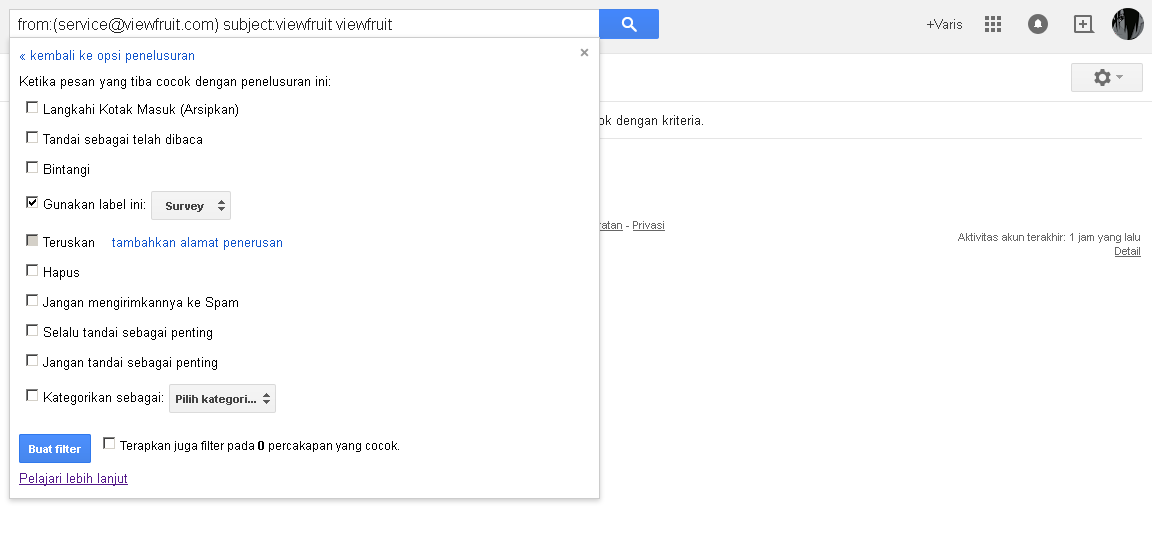Go back via kembali ke opsi penelusuran

click(107, 56)
